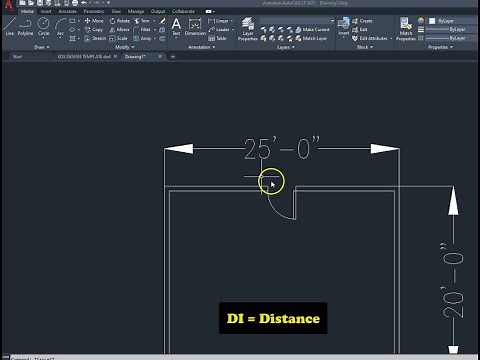
Task: Click the white color swatch ByLayer
Action: [432, 21]
